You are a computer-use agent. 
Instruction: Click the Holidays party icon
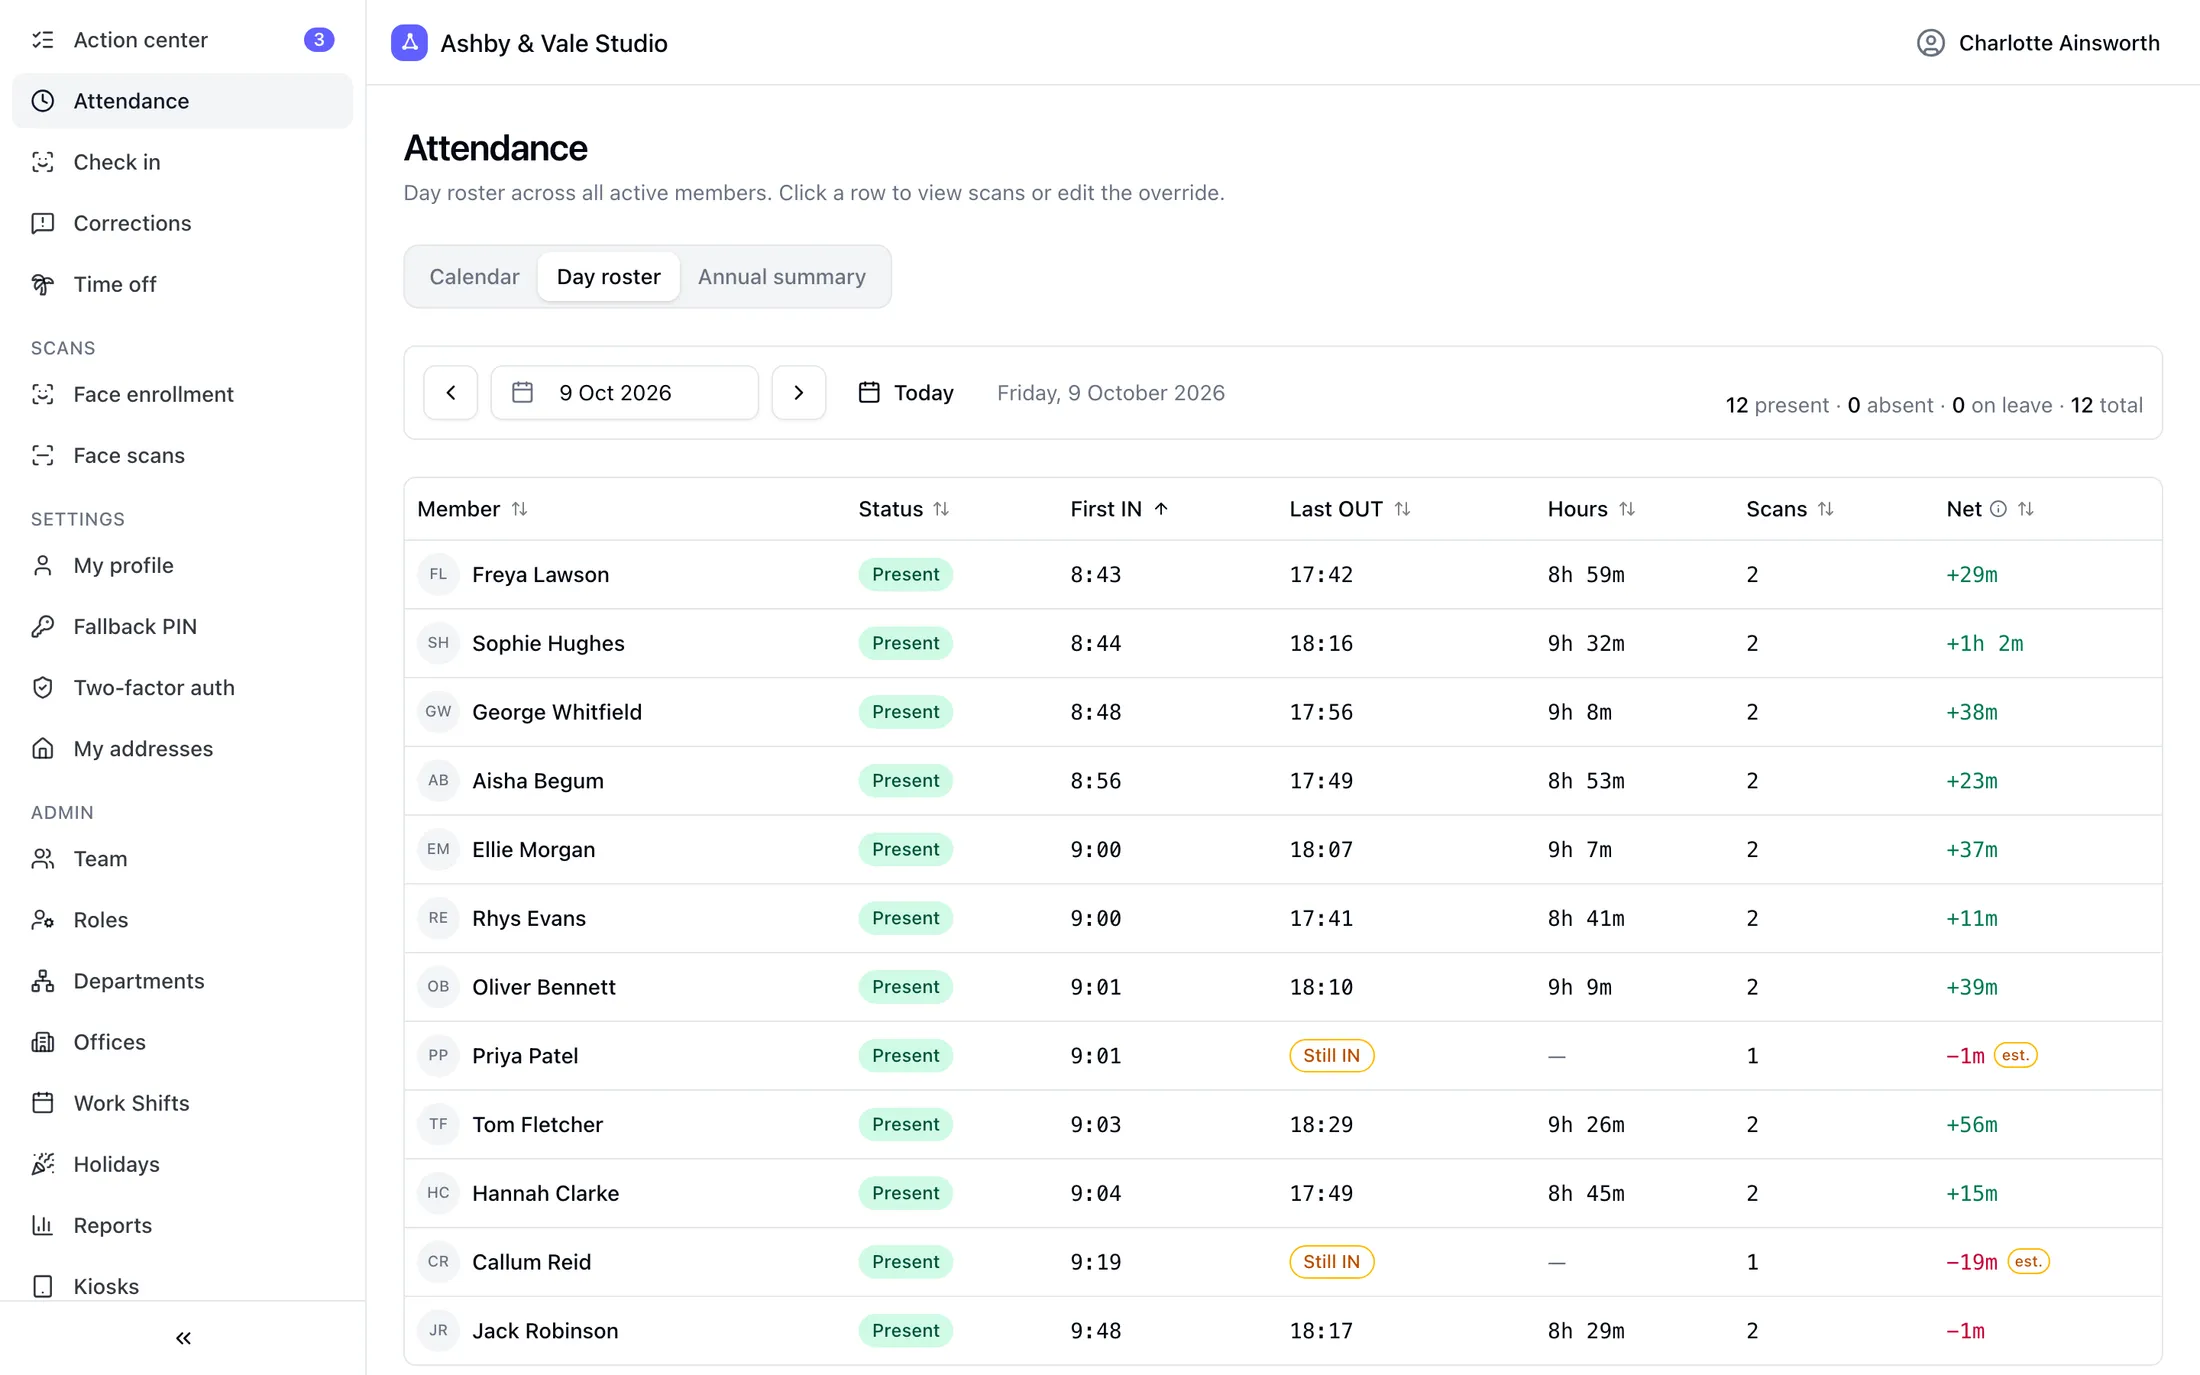[x=43, y=1163]
